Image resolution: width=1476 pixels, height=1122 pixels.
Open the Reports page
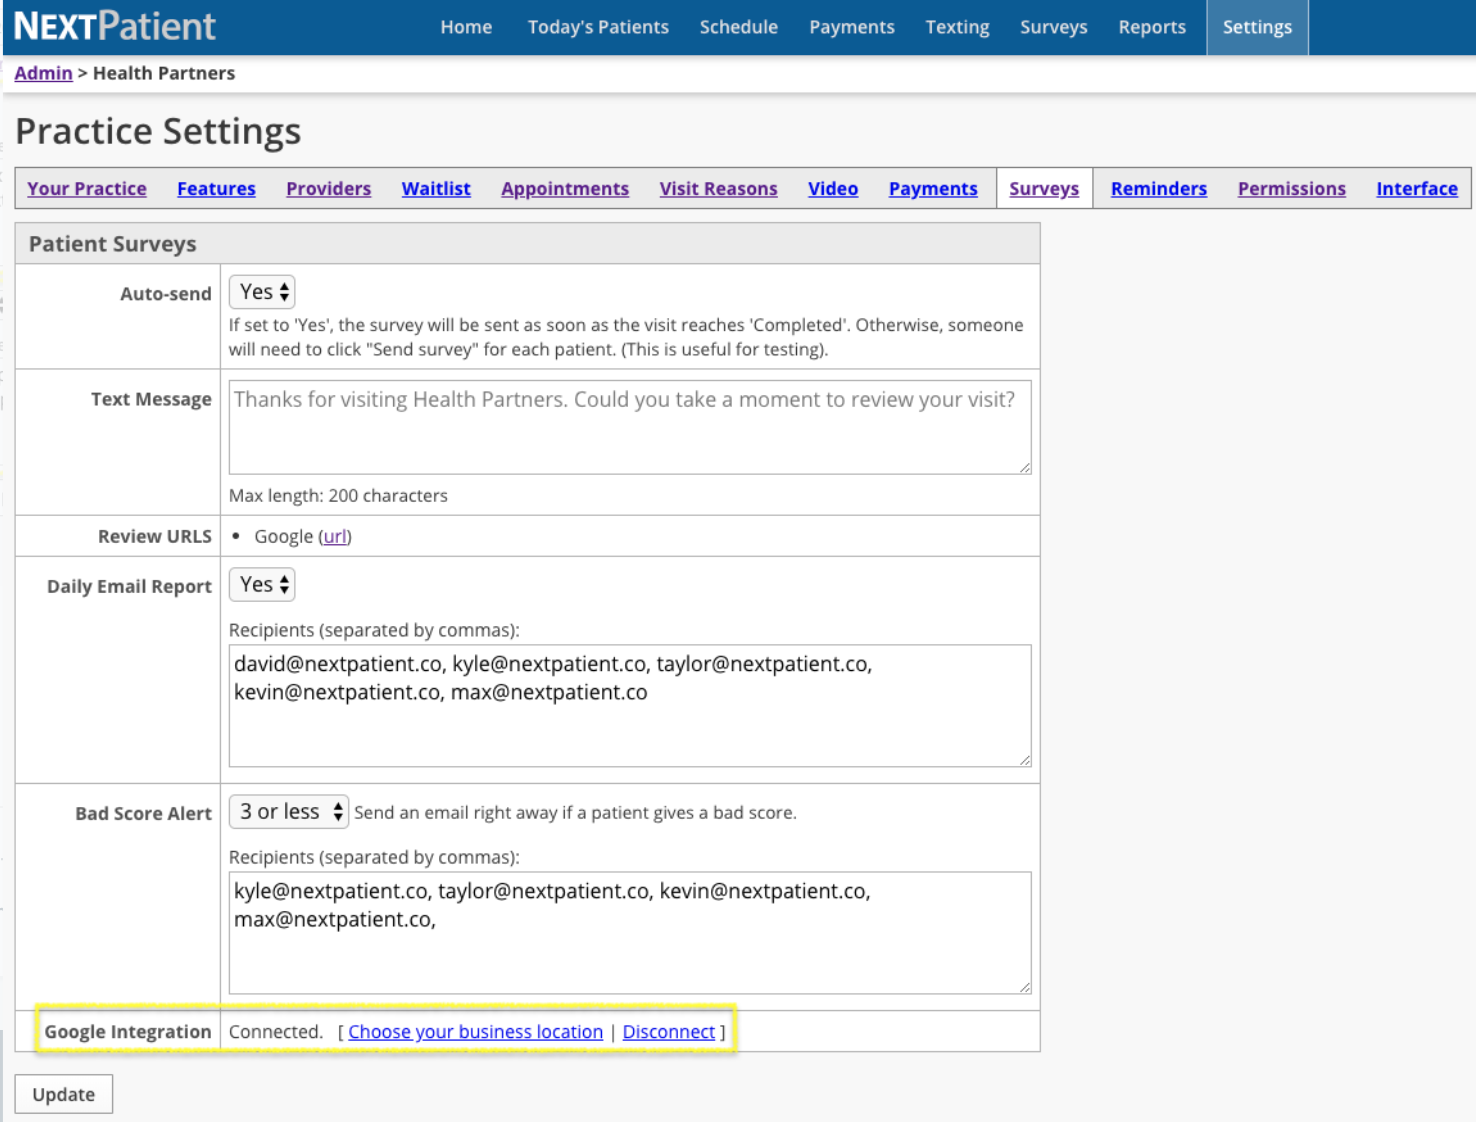pos(1152,27)
